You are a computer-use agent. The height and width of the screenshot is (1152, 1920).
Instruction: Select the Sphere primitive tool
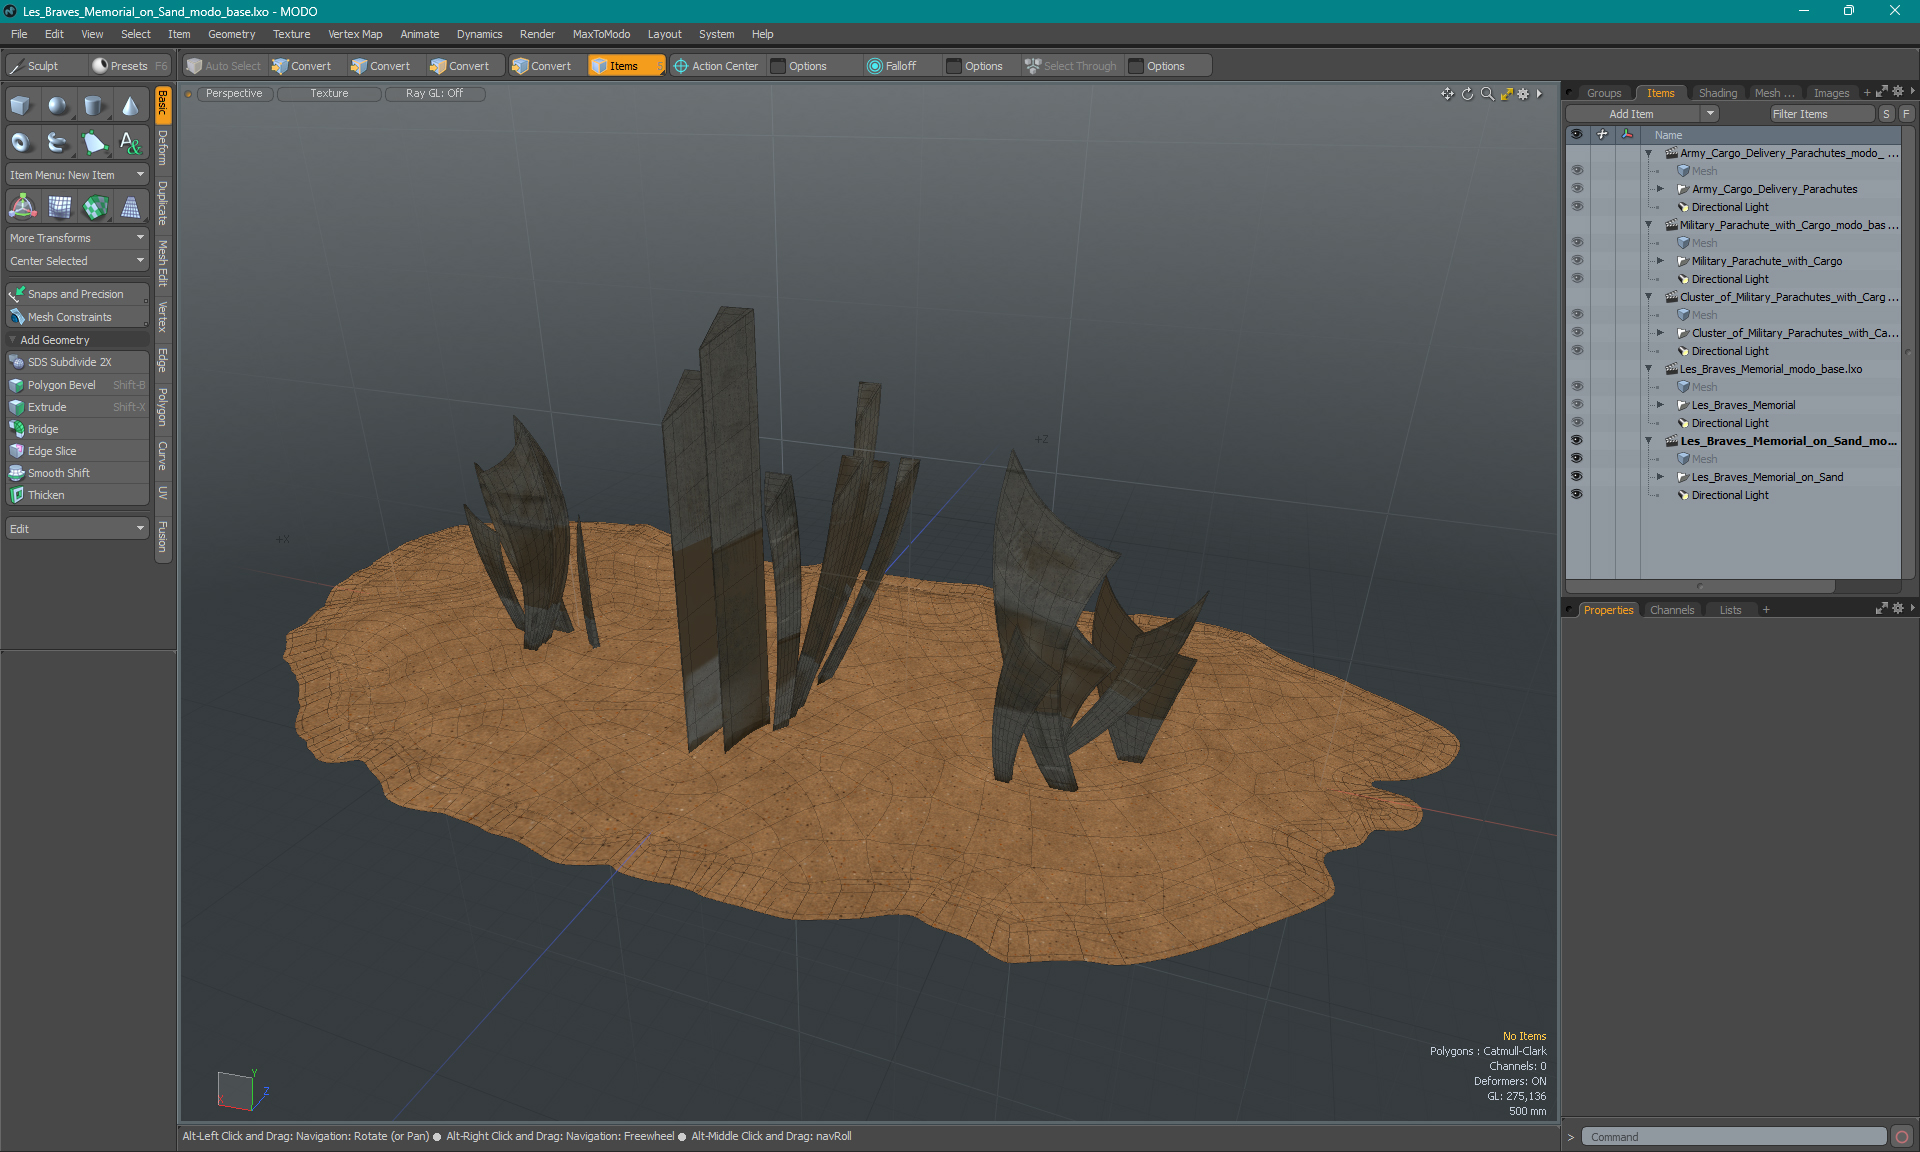coord(58,106)
